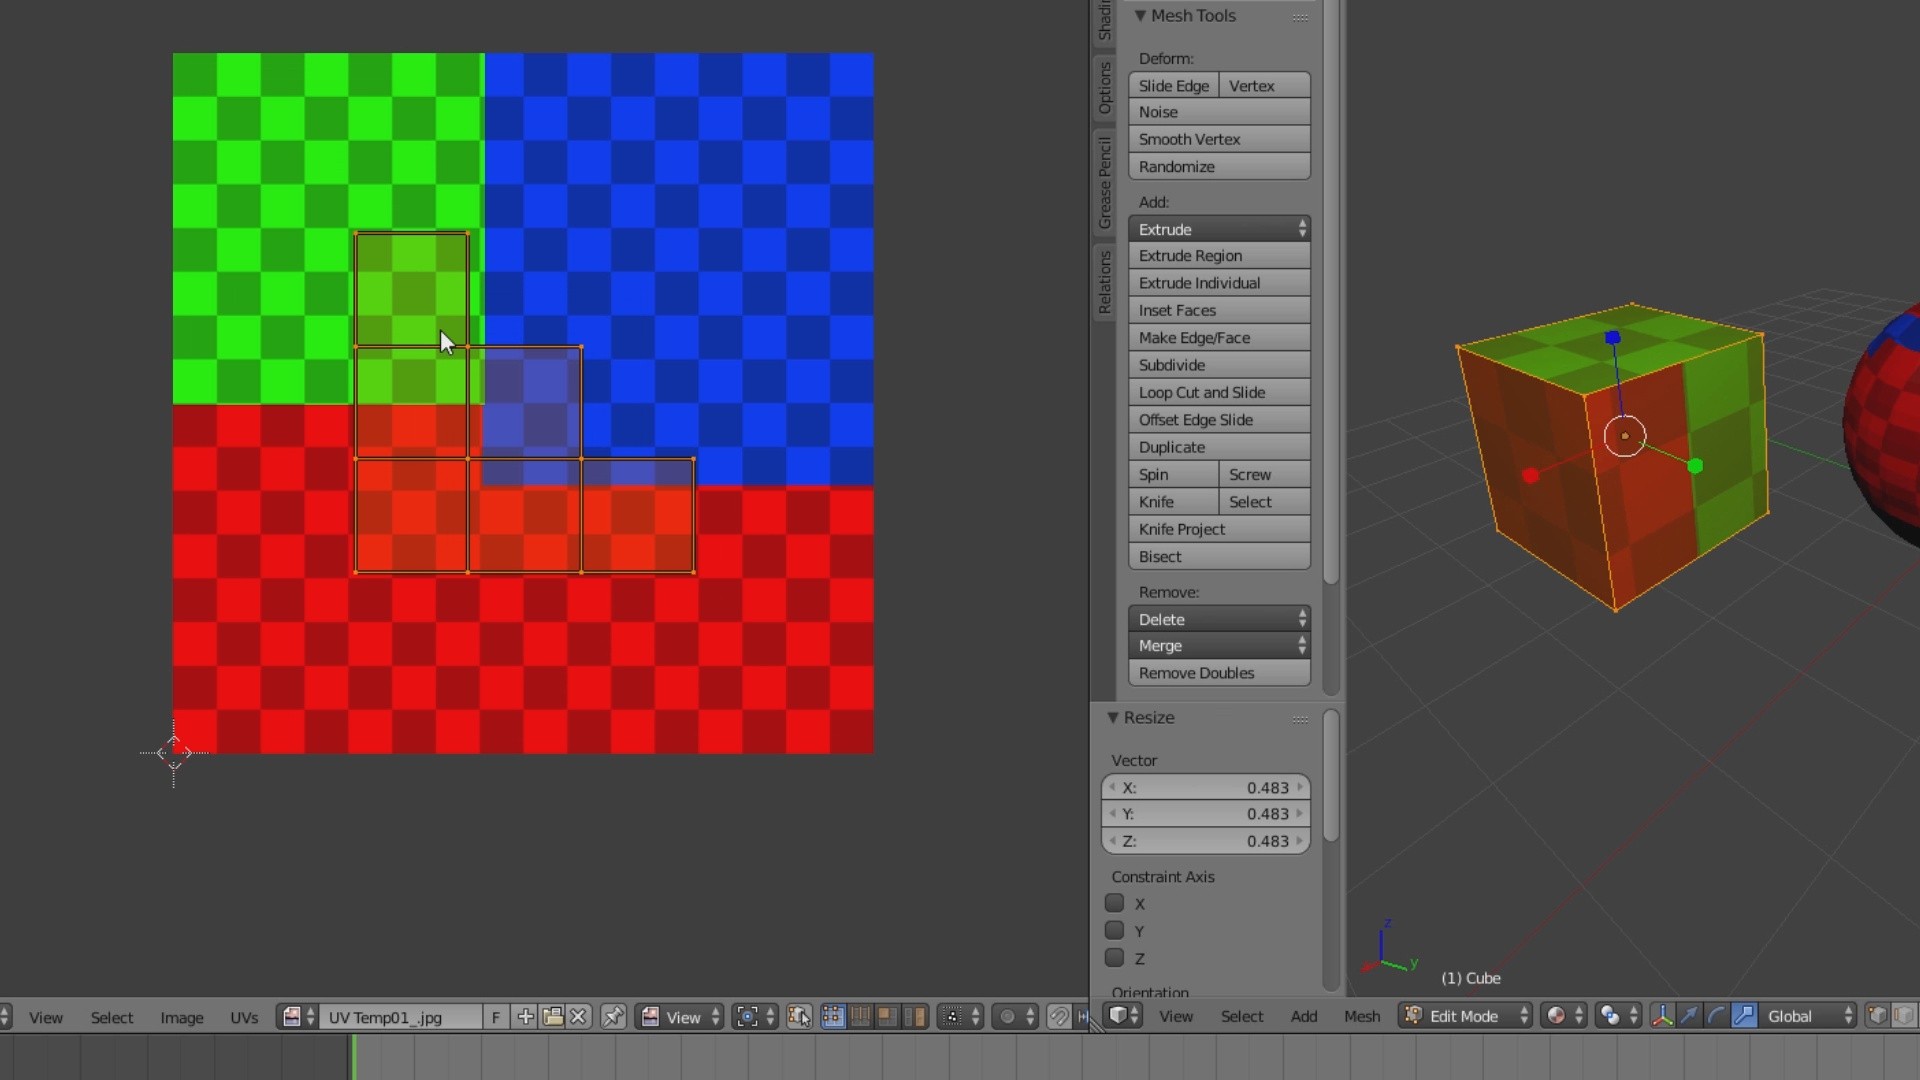Expand the Merge remove dropdown
Viewport: 1920px width, 1080px height.
coord(1300,645)
